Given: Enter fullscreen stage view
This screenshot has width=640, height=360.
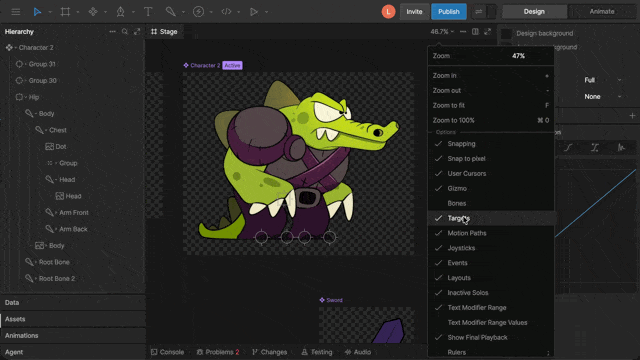Looking at the screenshot, I should [x=487, y=31].
